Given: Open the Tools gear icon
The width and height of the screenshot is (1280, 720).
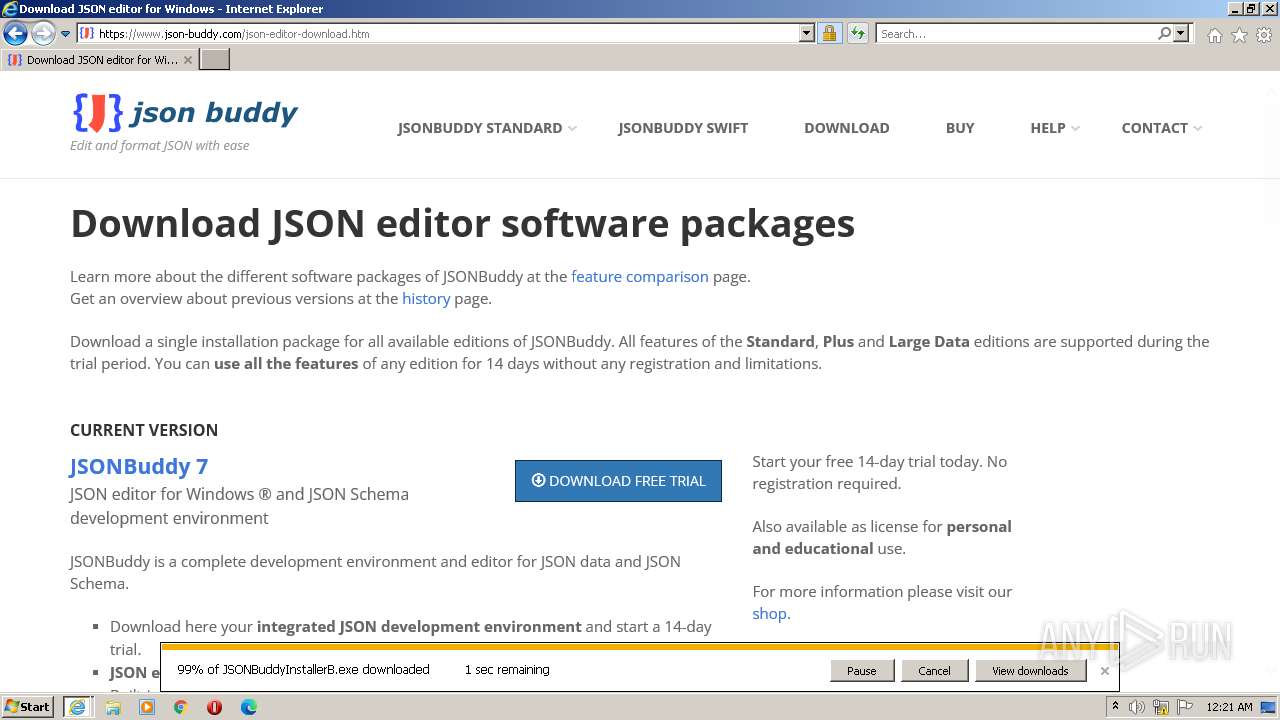Looking at the screenshot, I should 1264,35.
